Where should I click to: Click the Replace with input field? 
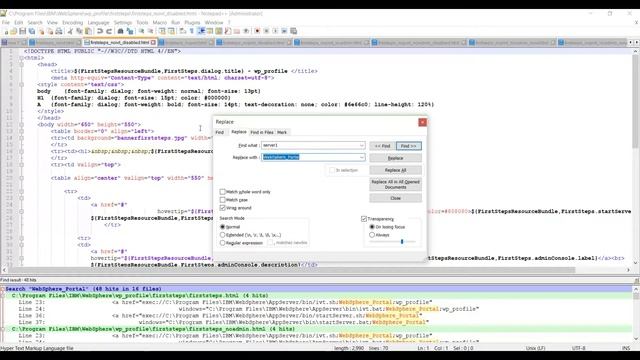point(313,157)
